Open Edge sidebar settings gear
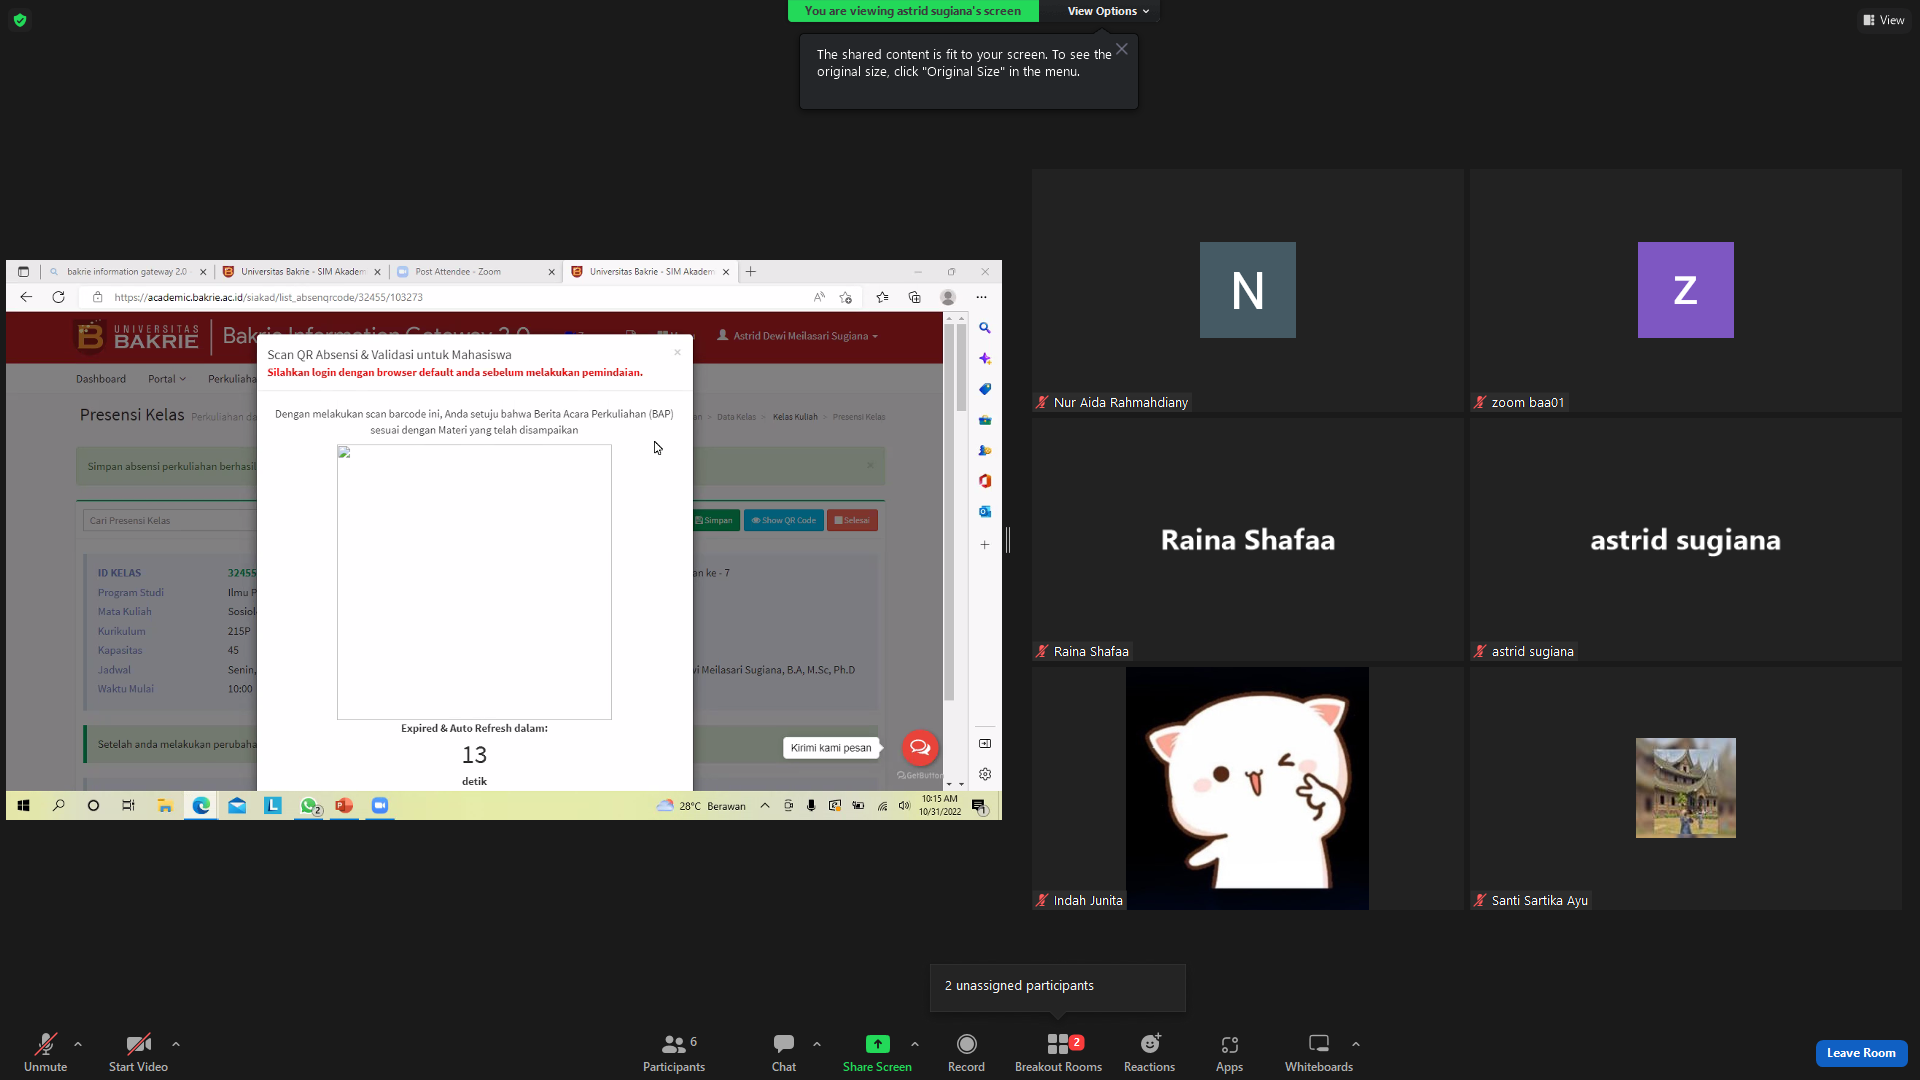Viewport: 1920px width, 1080px height. (985, 774)
